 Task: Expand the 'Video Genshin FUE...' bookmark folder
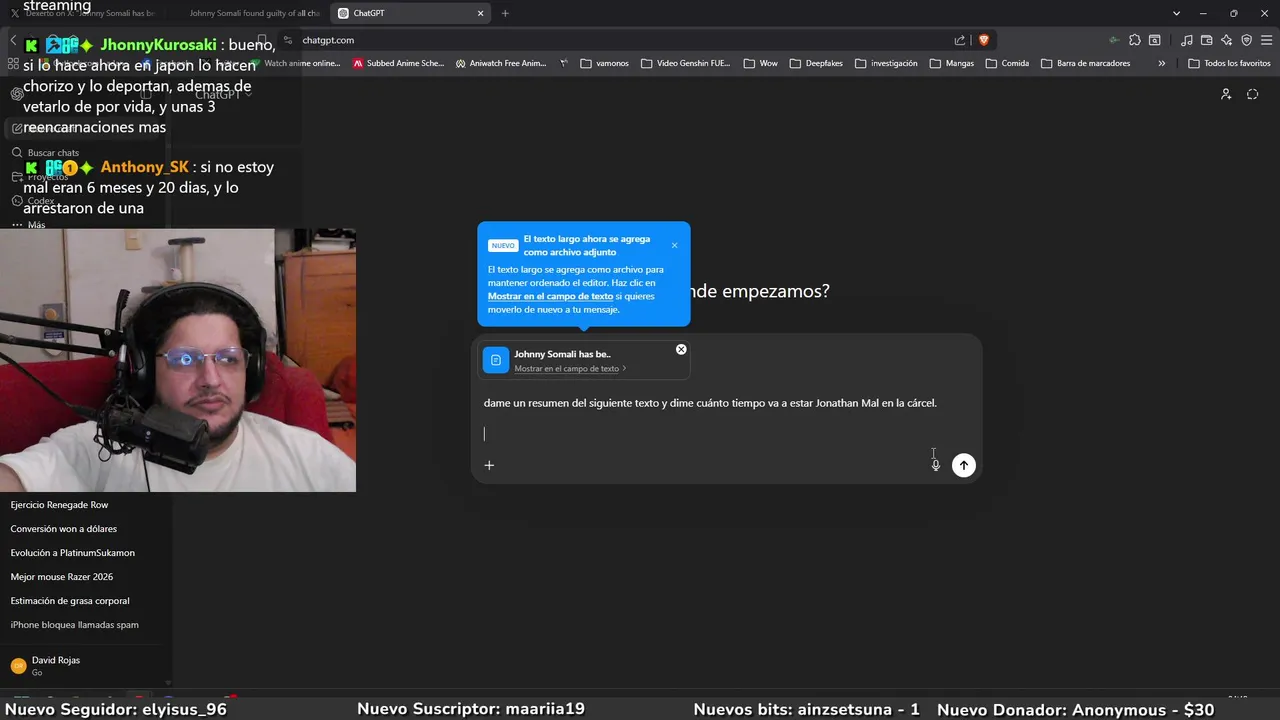pos(686,63)
